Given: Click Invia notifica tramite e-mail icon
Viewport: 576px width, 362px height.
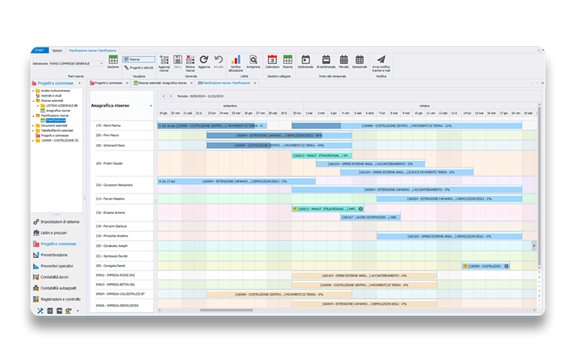Looking at the screenshot, I should point(381,63).
